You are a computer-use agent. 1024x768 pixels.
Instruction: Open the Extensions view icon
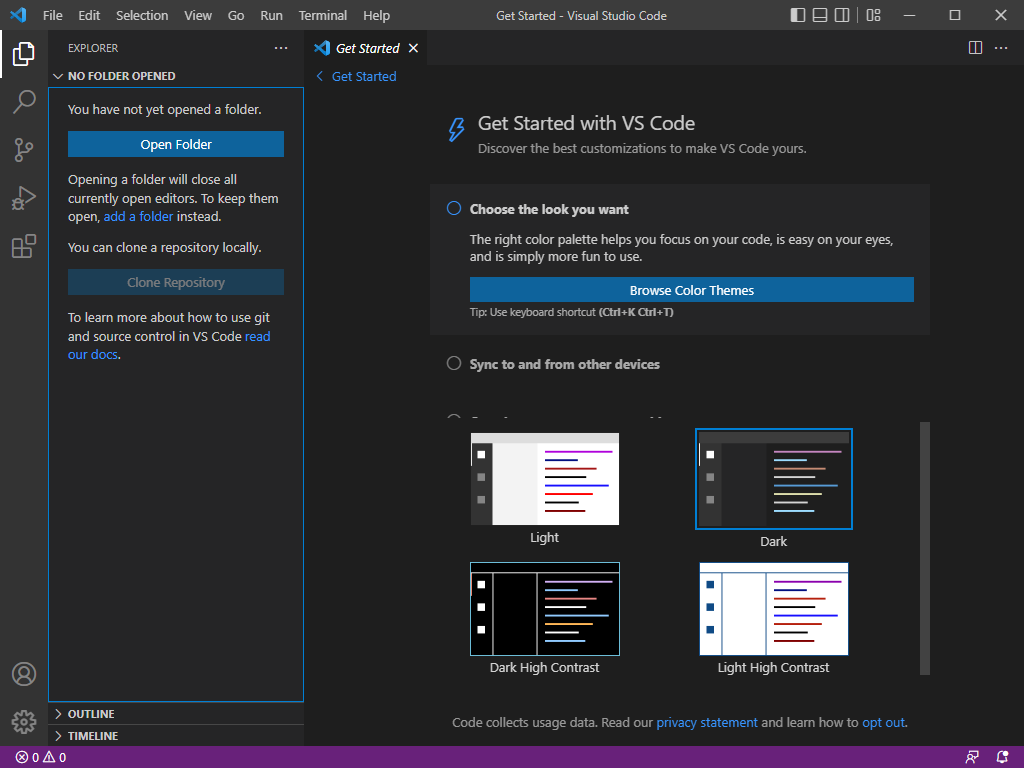(x=24, y=246)
